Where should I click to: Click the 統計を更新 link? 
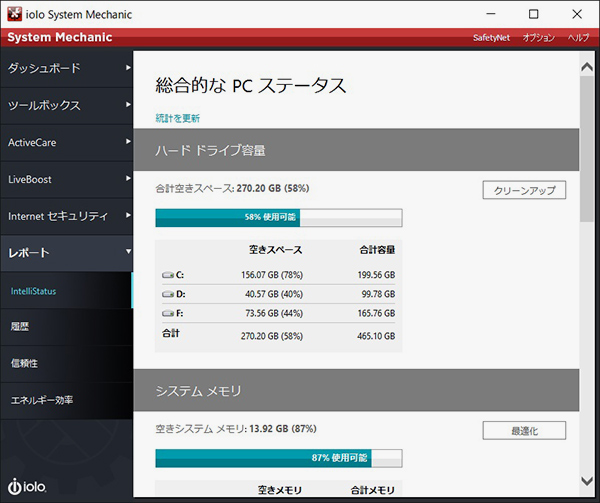pyautogui.click(x=178, y=118)
